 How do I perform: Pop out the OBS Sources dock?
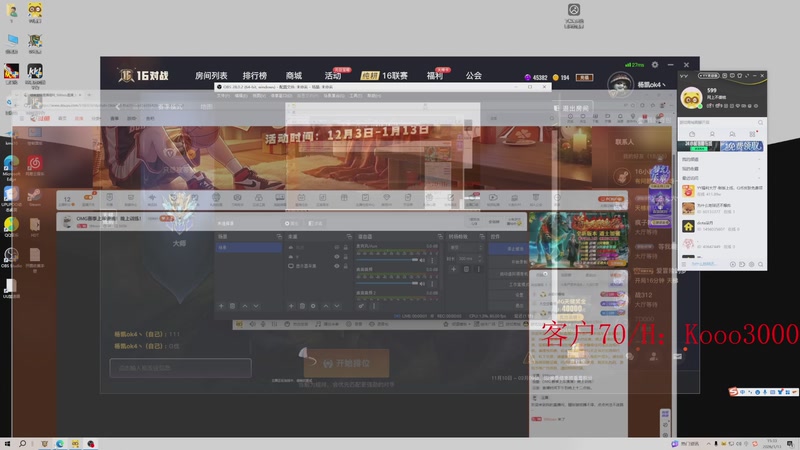tap(349, 237)
